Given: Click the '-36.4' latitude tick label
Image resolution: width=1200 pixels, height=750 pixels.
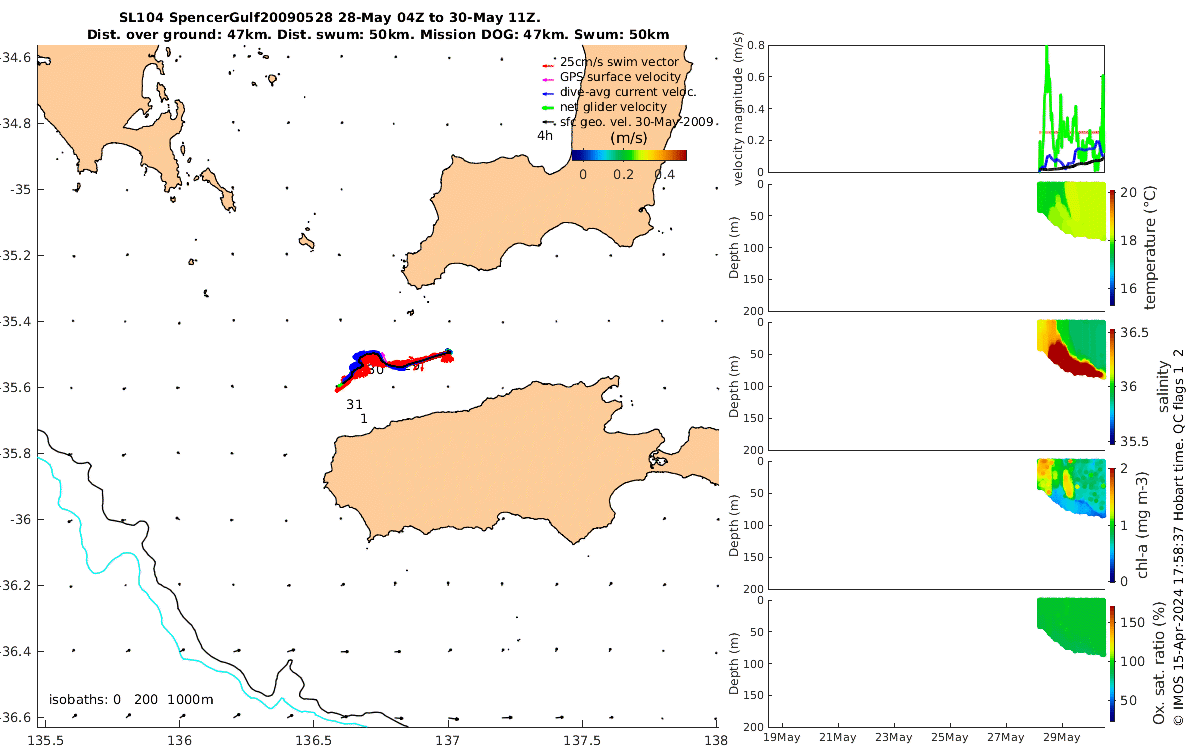Looking at the screenshot, I should (14, 651).
